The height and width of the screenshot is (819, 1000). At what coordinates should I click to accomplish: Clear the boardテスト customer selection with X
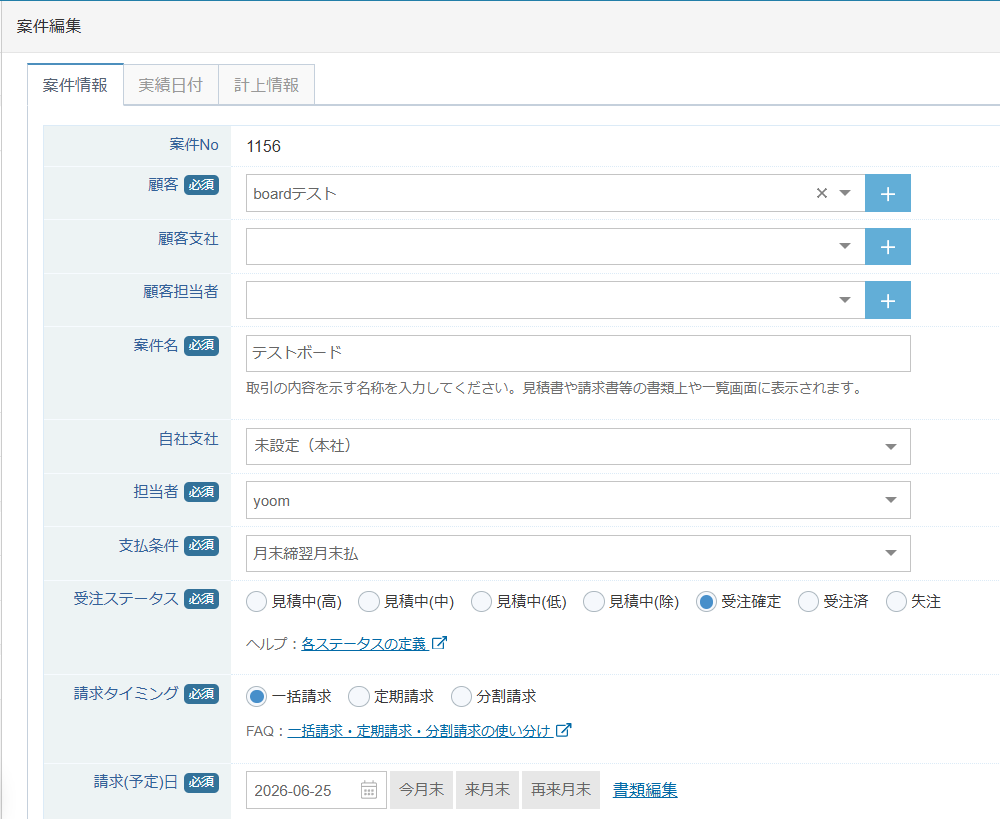point(821,193)
